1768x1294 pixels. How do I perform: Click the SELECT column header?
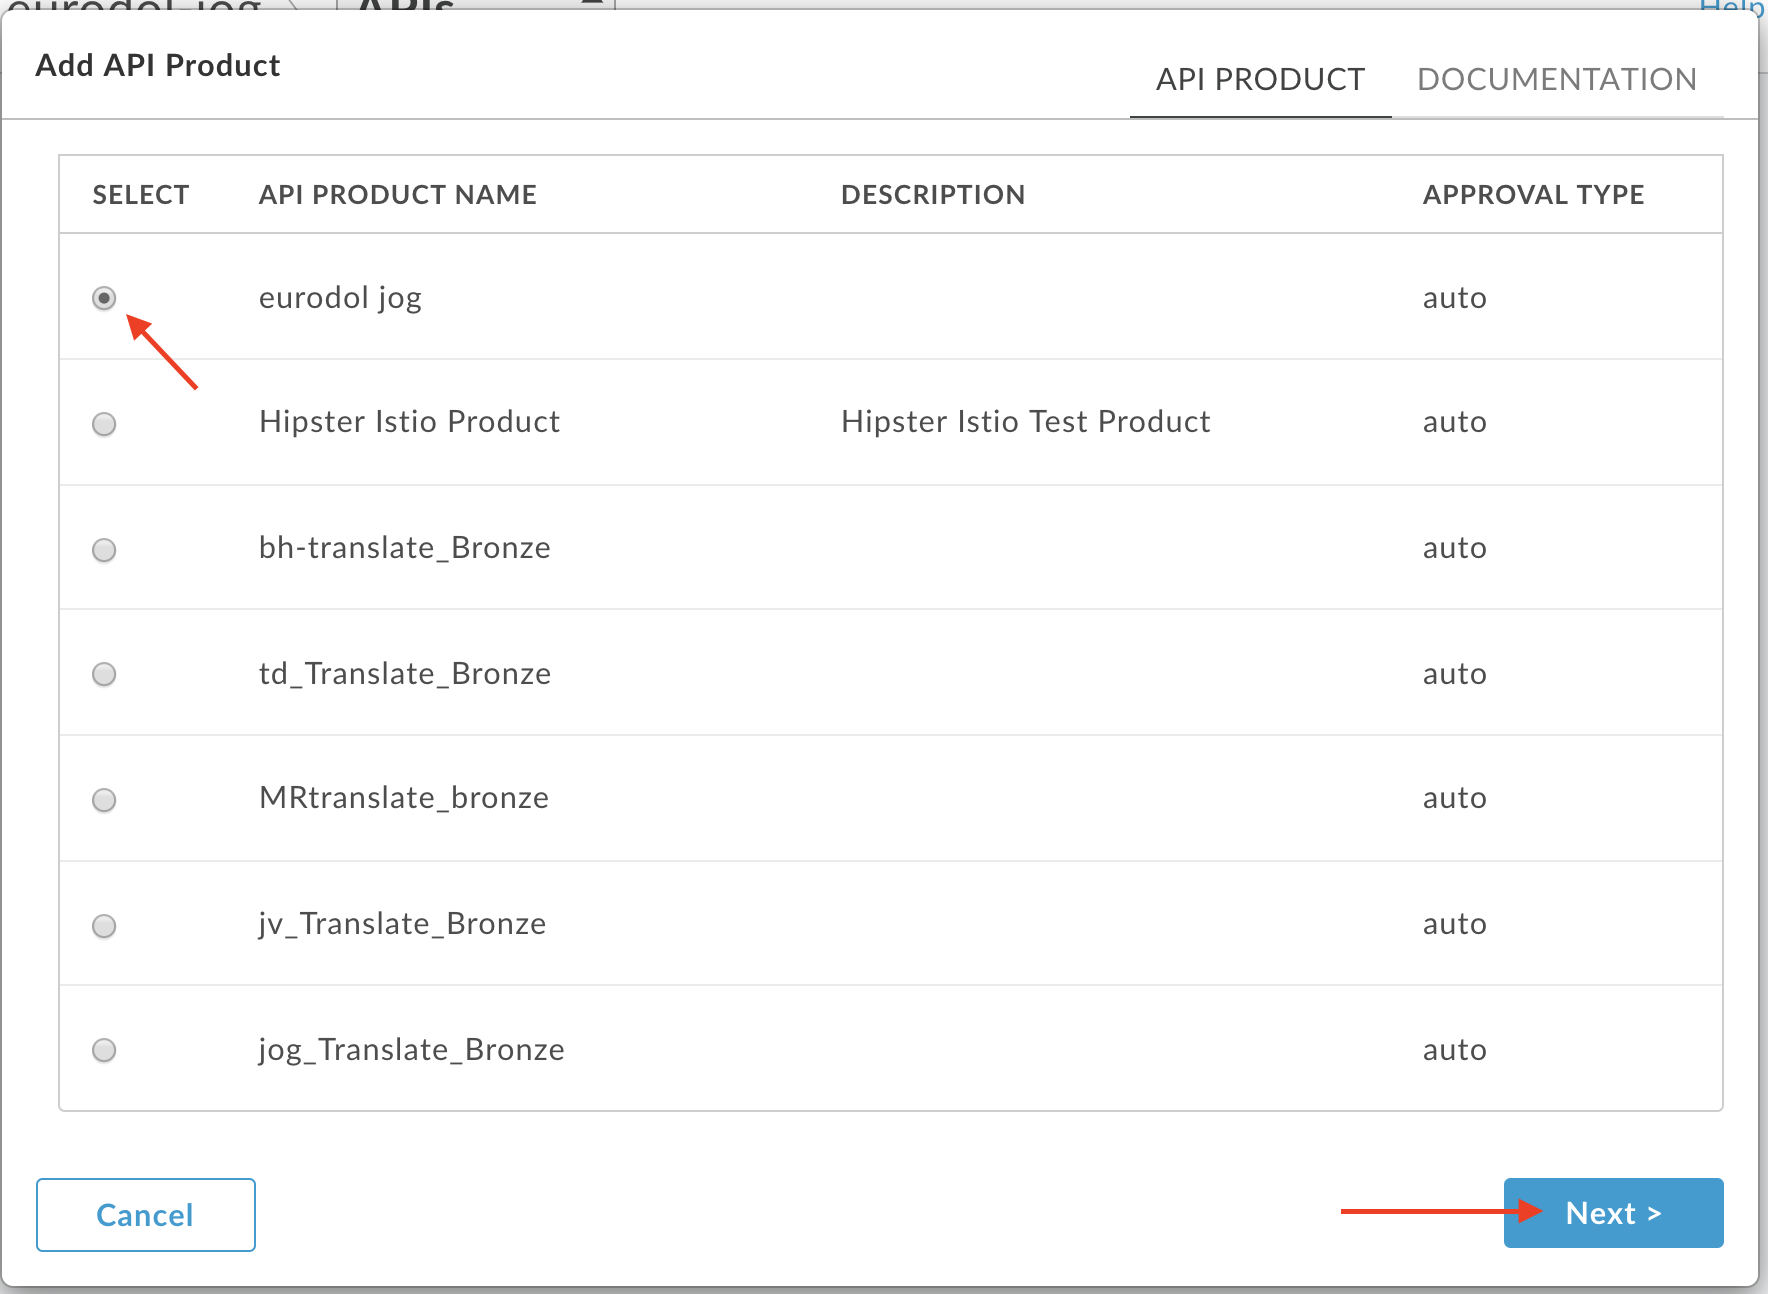(x=141, y=195)
